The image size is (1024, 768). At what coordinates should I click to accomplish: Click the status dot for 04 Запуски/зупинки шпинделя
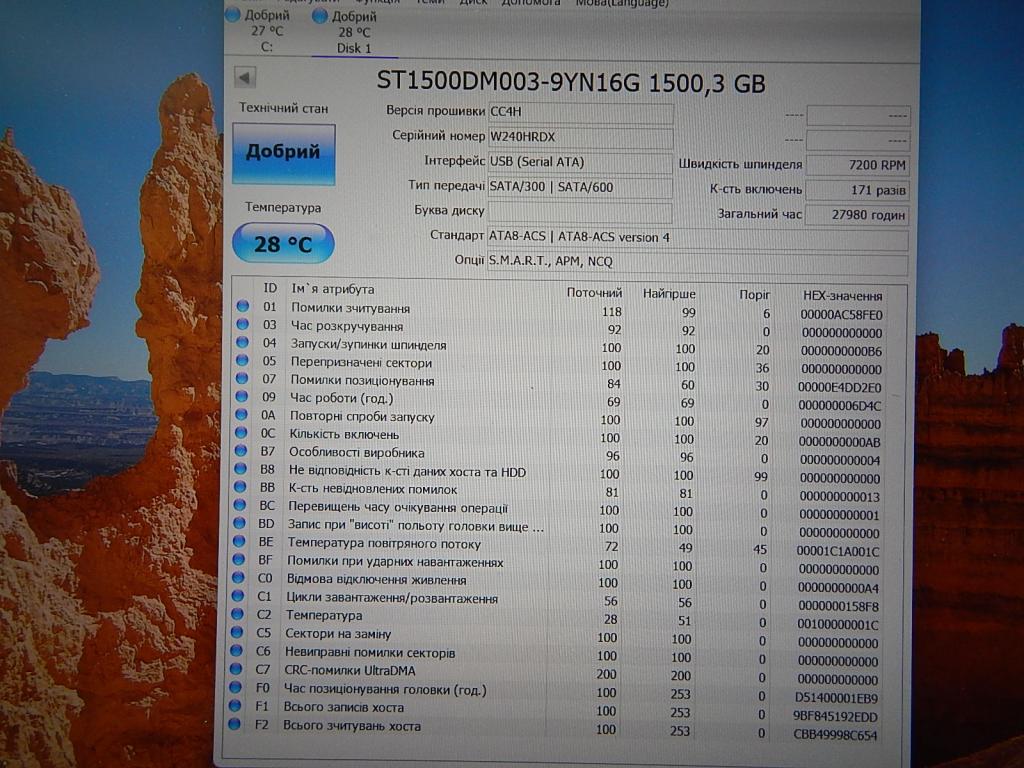243,342
